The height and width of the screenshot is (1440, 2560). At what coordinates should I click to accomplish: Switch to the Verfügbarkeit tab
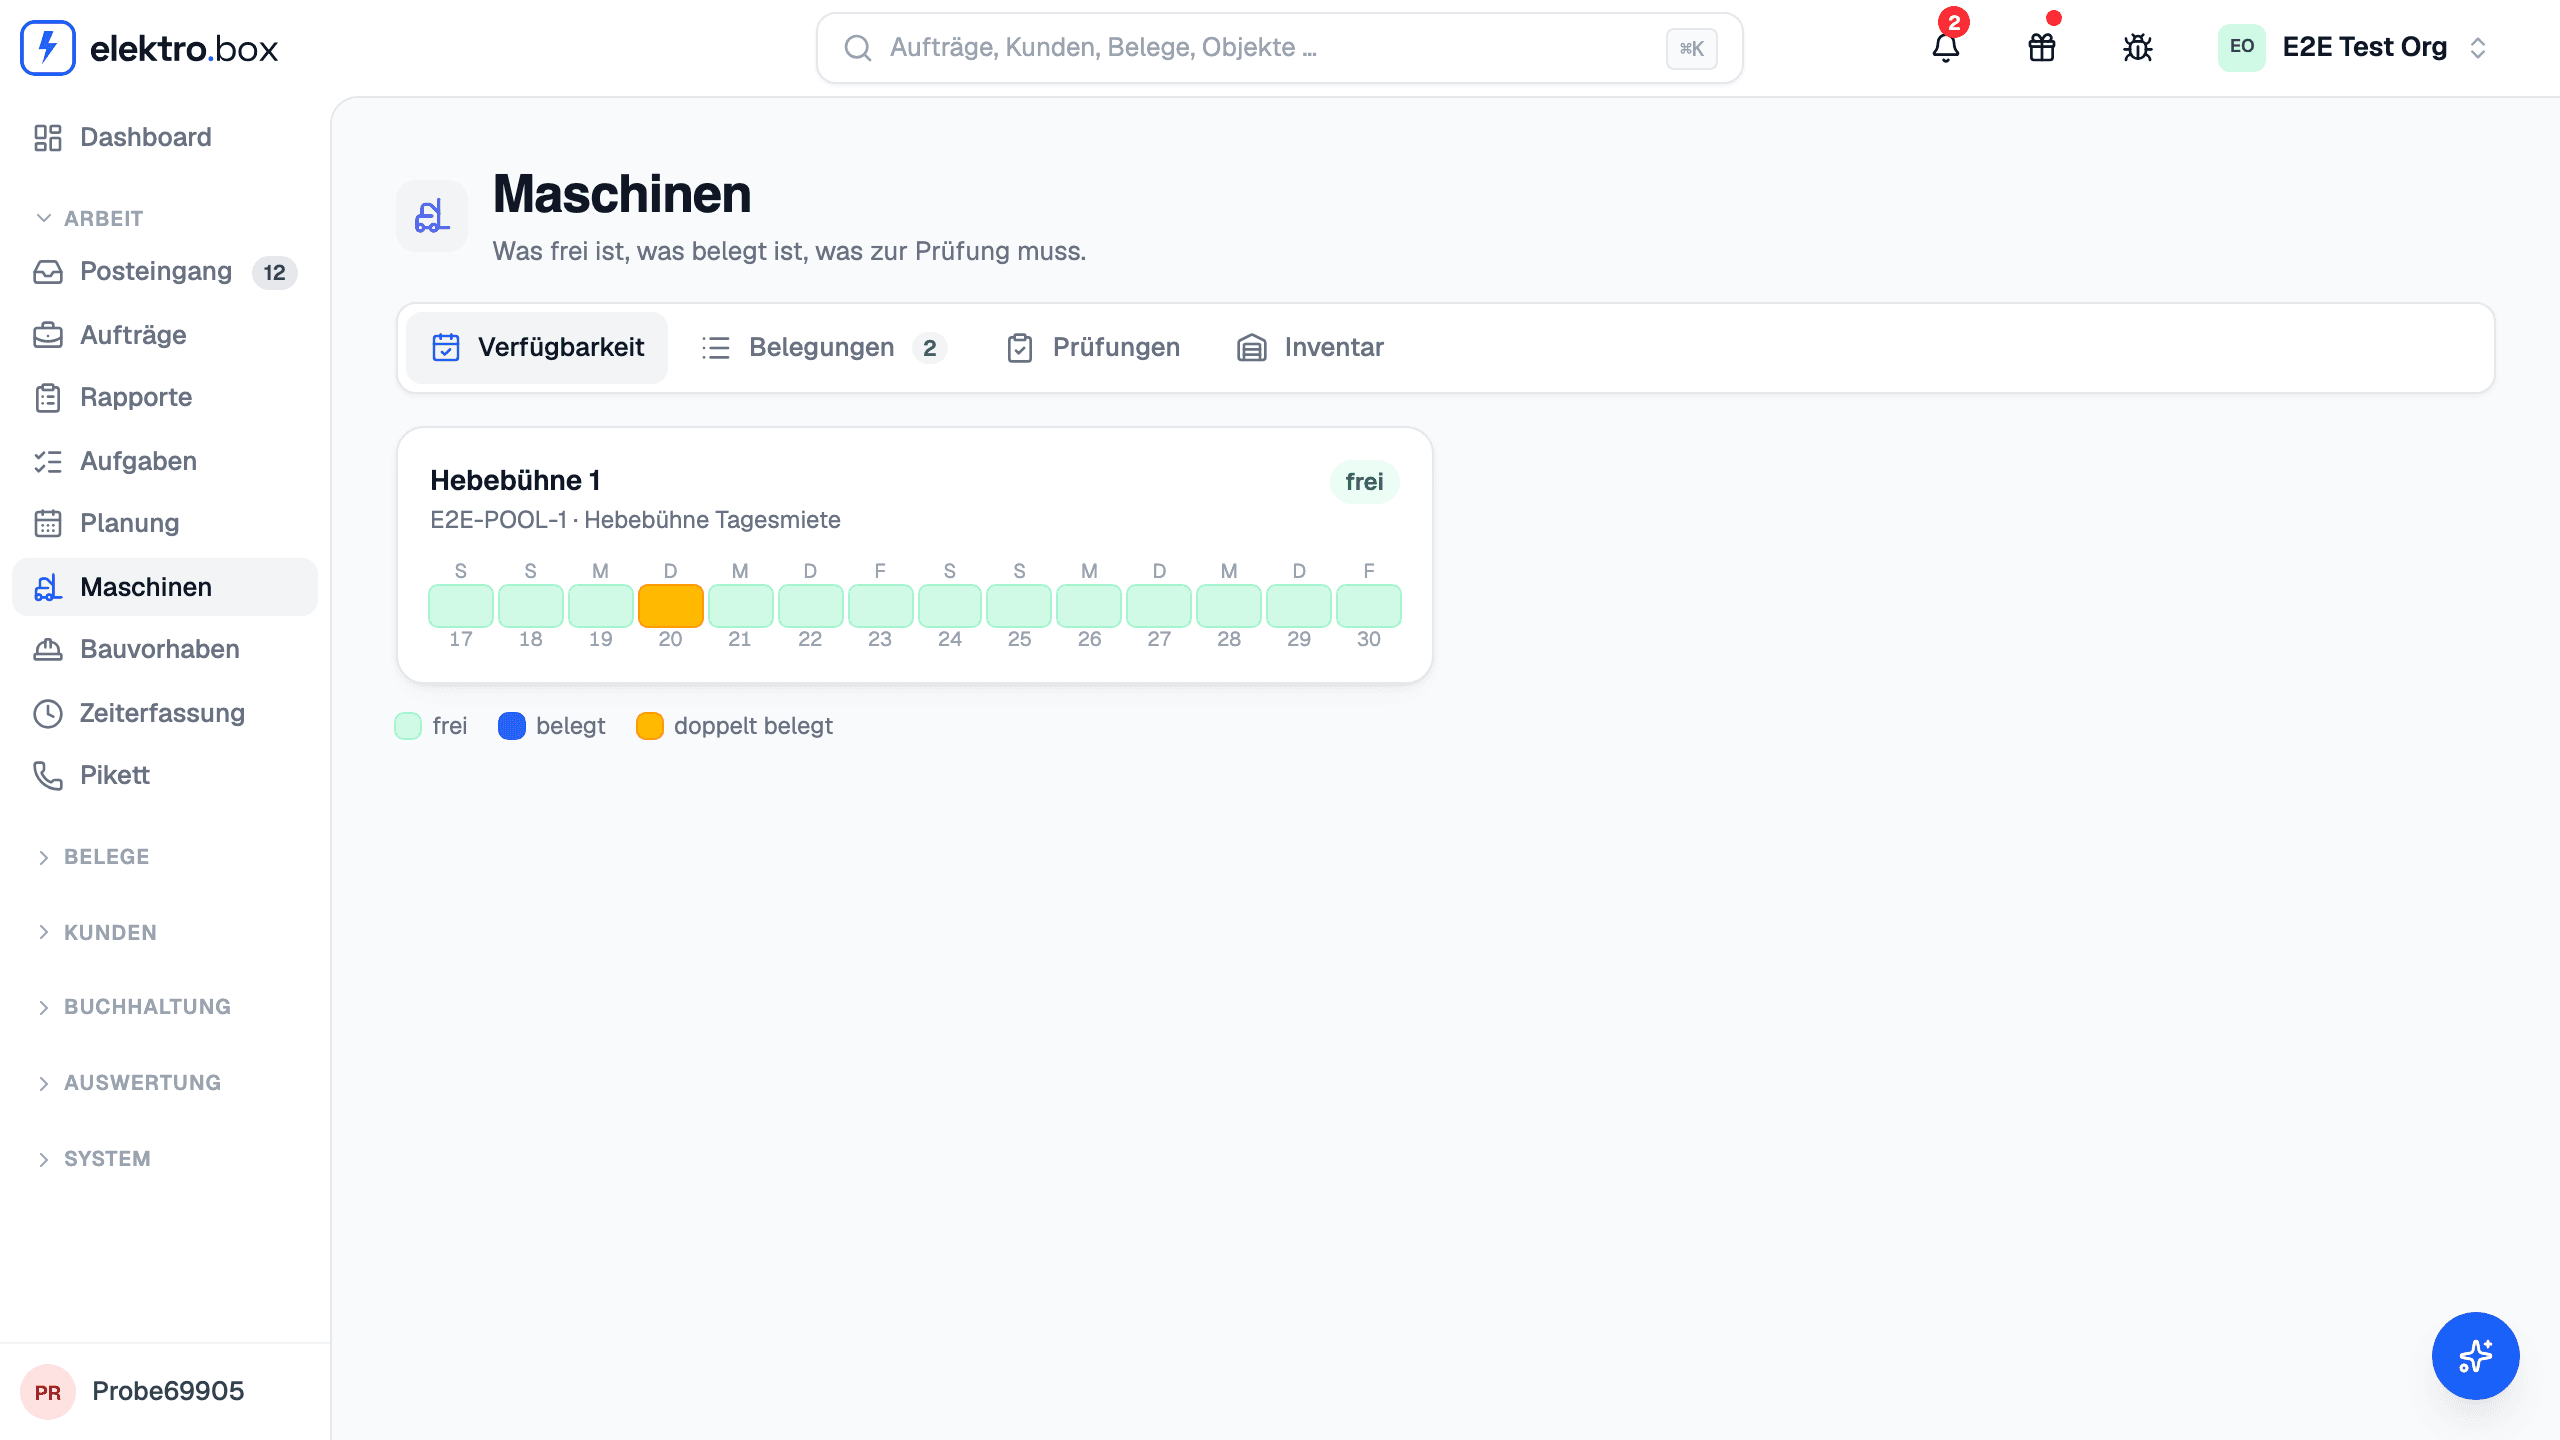537,348
